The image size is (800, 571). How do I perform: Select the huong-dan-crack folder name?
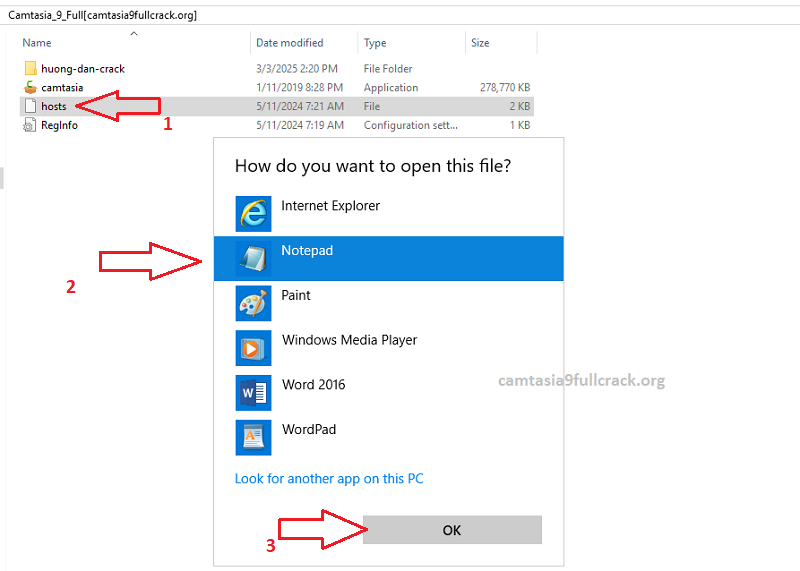[x=83, y=69]
